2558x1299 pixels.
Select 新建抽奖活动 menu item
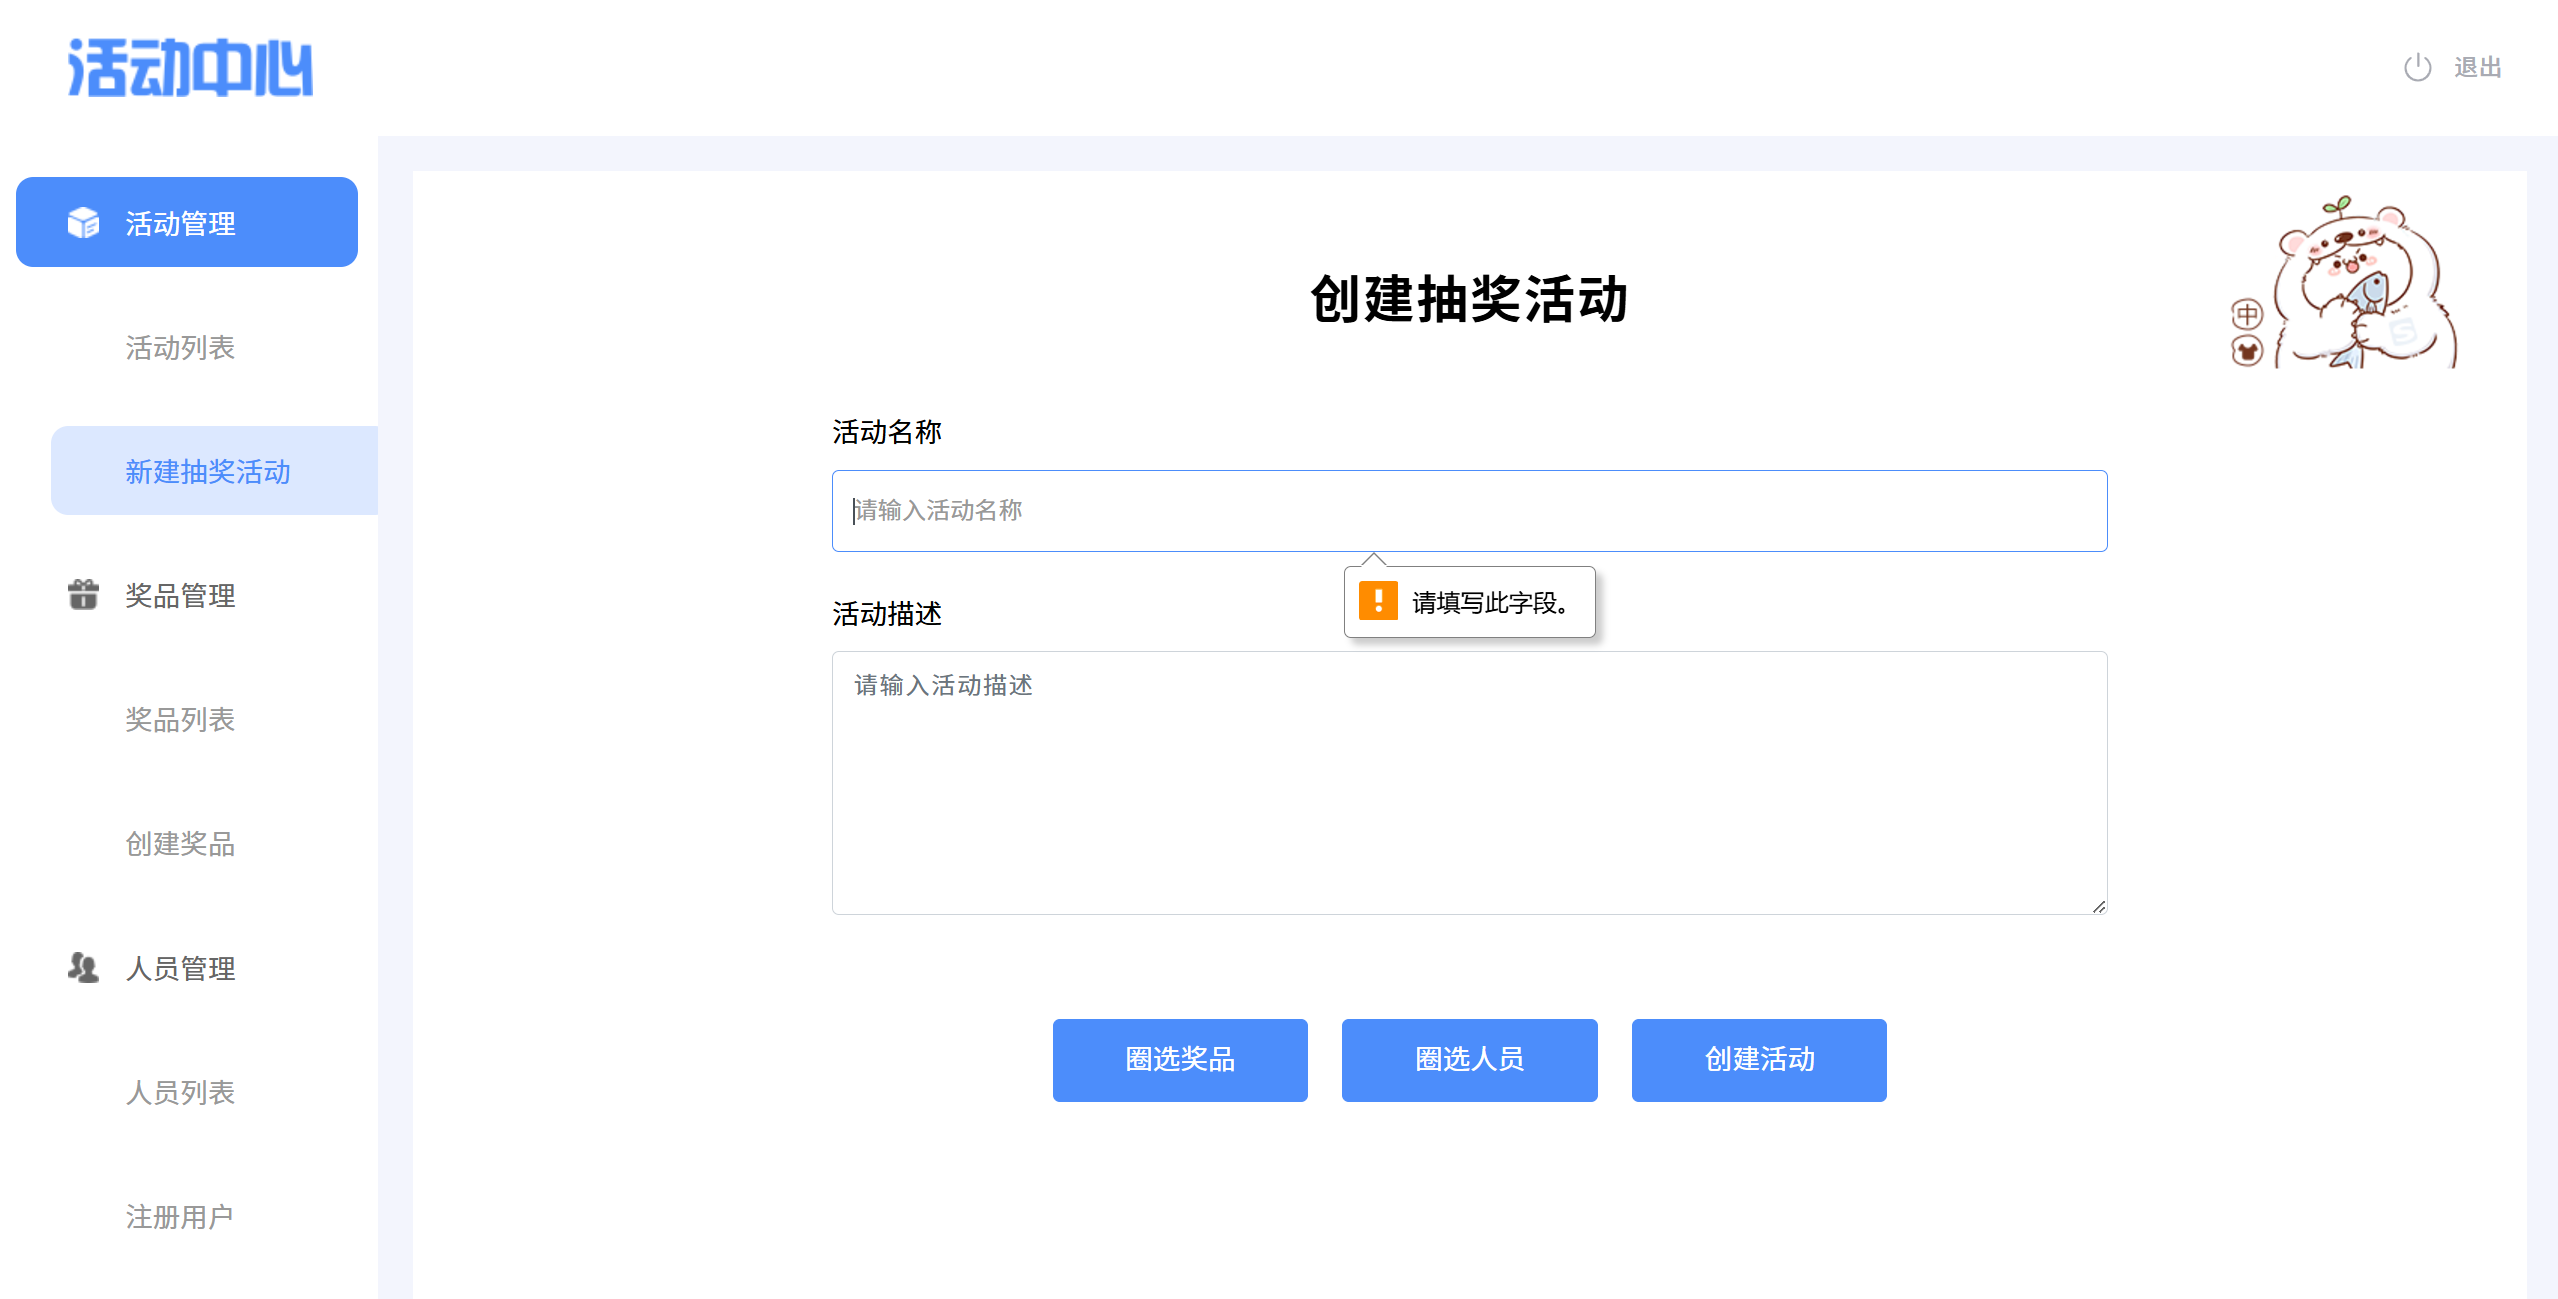(208, 471)
